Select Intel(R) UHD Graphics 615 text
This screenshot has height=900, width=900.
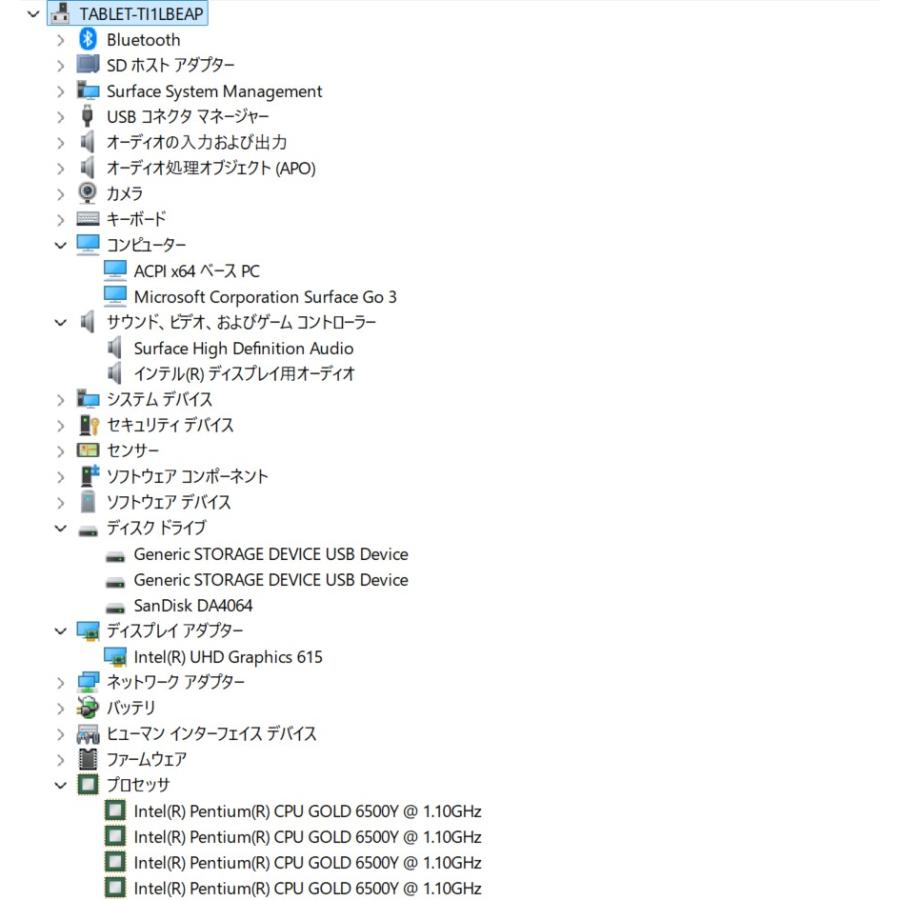pos(228,657)
